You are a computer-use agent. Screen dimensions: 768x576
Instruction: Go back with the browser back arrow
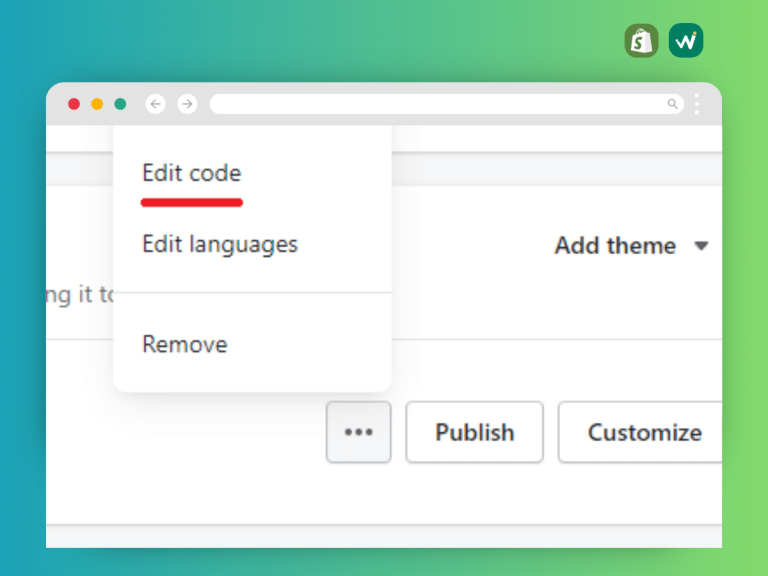[156, 104]
